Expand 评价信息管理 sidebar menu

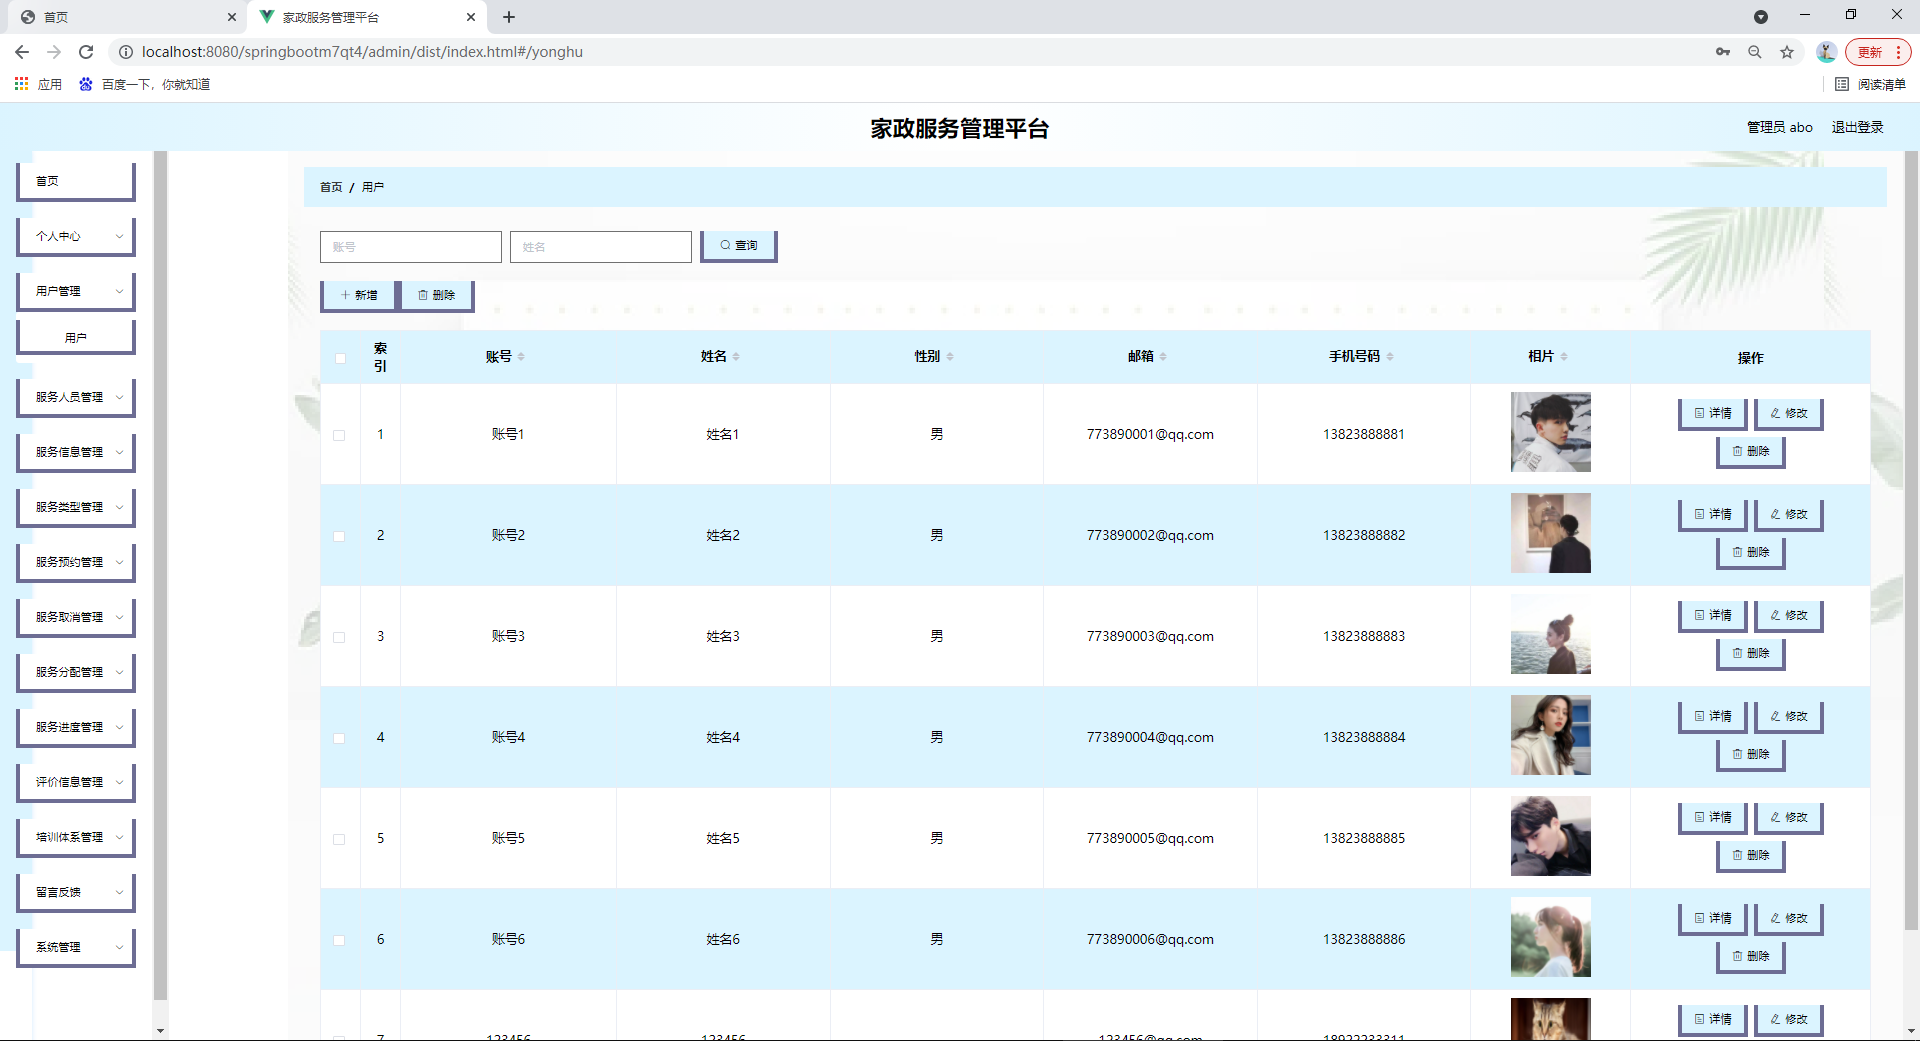tap(76, 783)
